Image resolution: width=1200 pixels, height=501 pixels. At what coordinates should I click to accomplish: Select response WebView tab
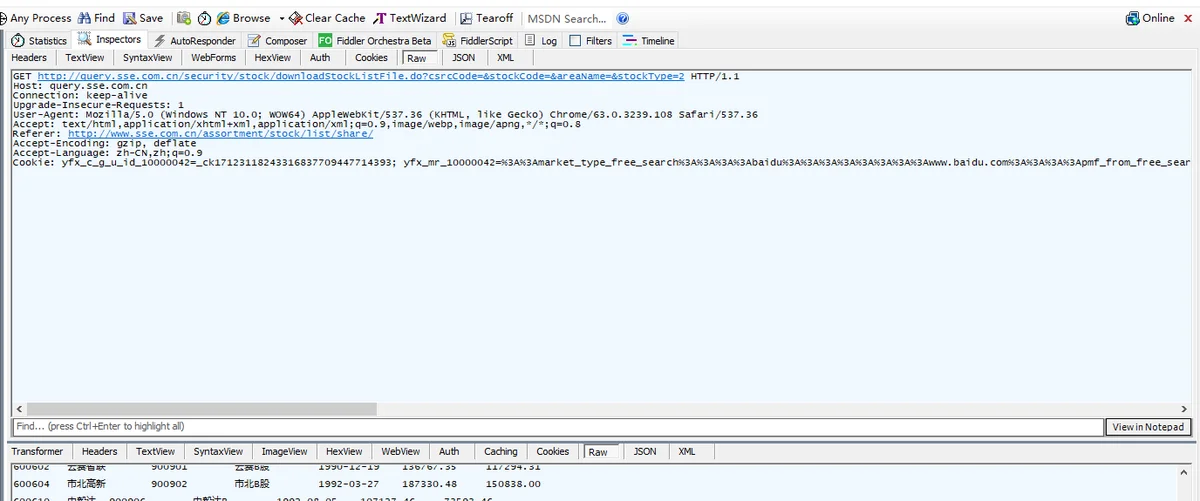(x=401, y=452)
